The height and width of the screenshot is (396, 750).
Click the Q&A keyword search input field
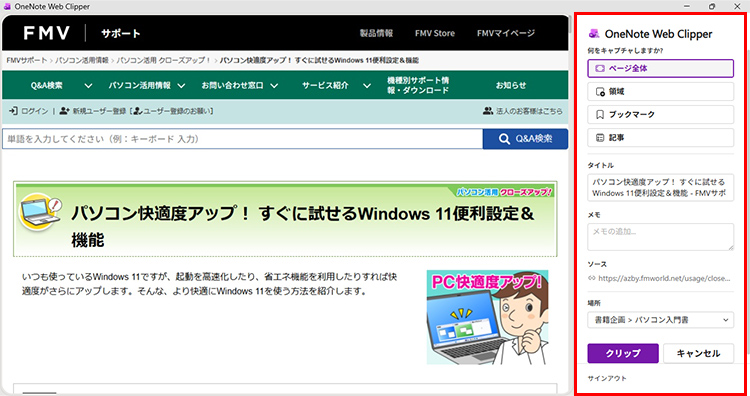tap(242, 139)
